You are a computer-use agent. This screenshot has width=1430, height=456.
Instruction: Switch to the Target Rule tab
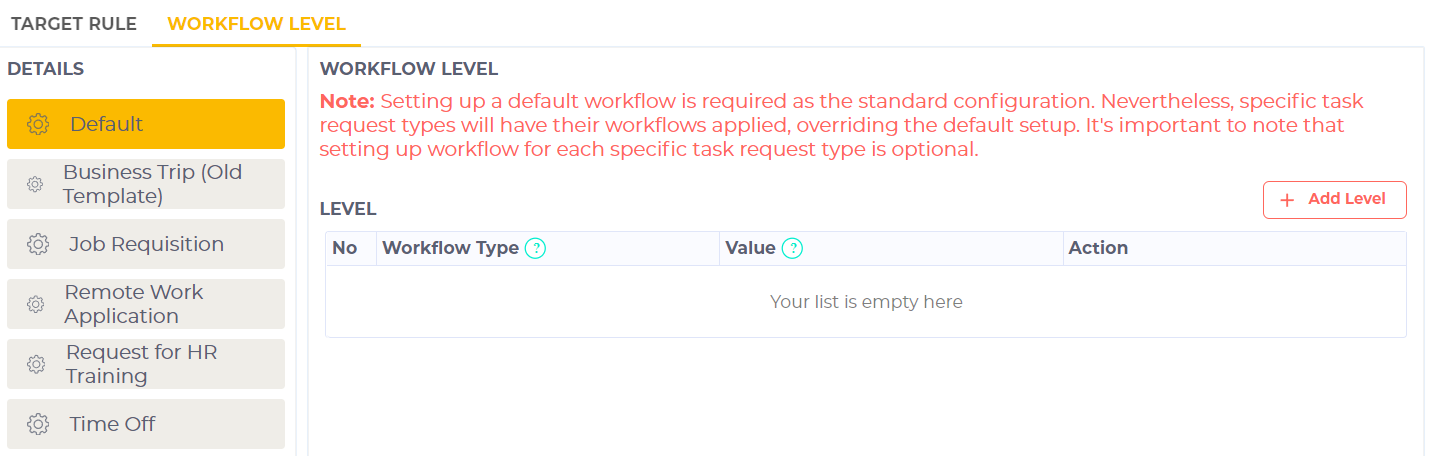pos(74,24)
